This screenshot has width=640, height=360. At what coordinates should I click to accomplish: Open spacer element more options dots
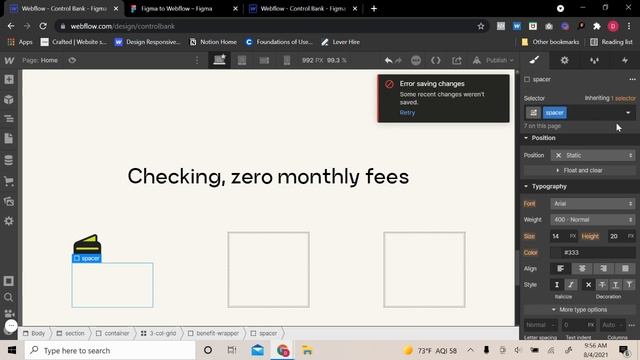click(632, 79)
